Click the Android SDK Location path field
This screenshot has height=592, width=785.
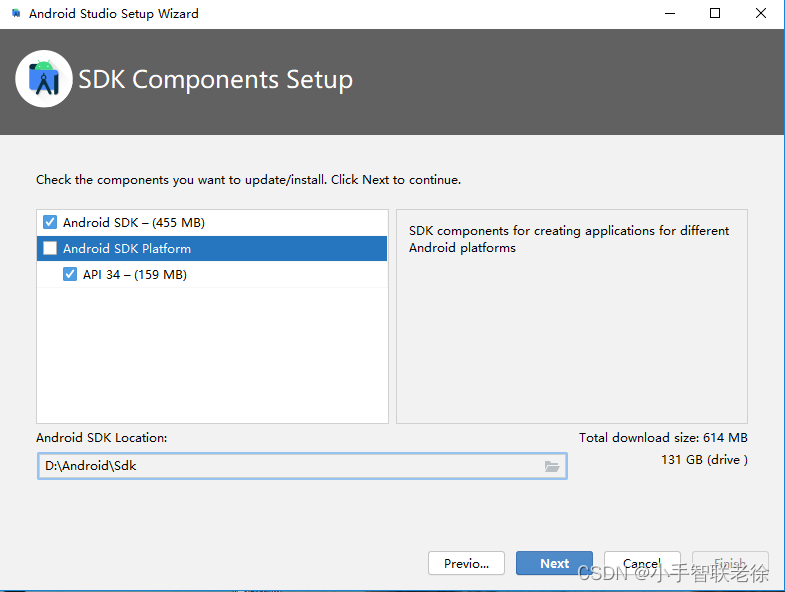[302, 466]
